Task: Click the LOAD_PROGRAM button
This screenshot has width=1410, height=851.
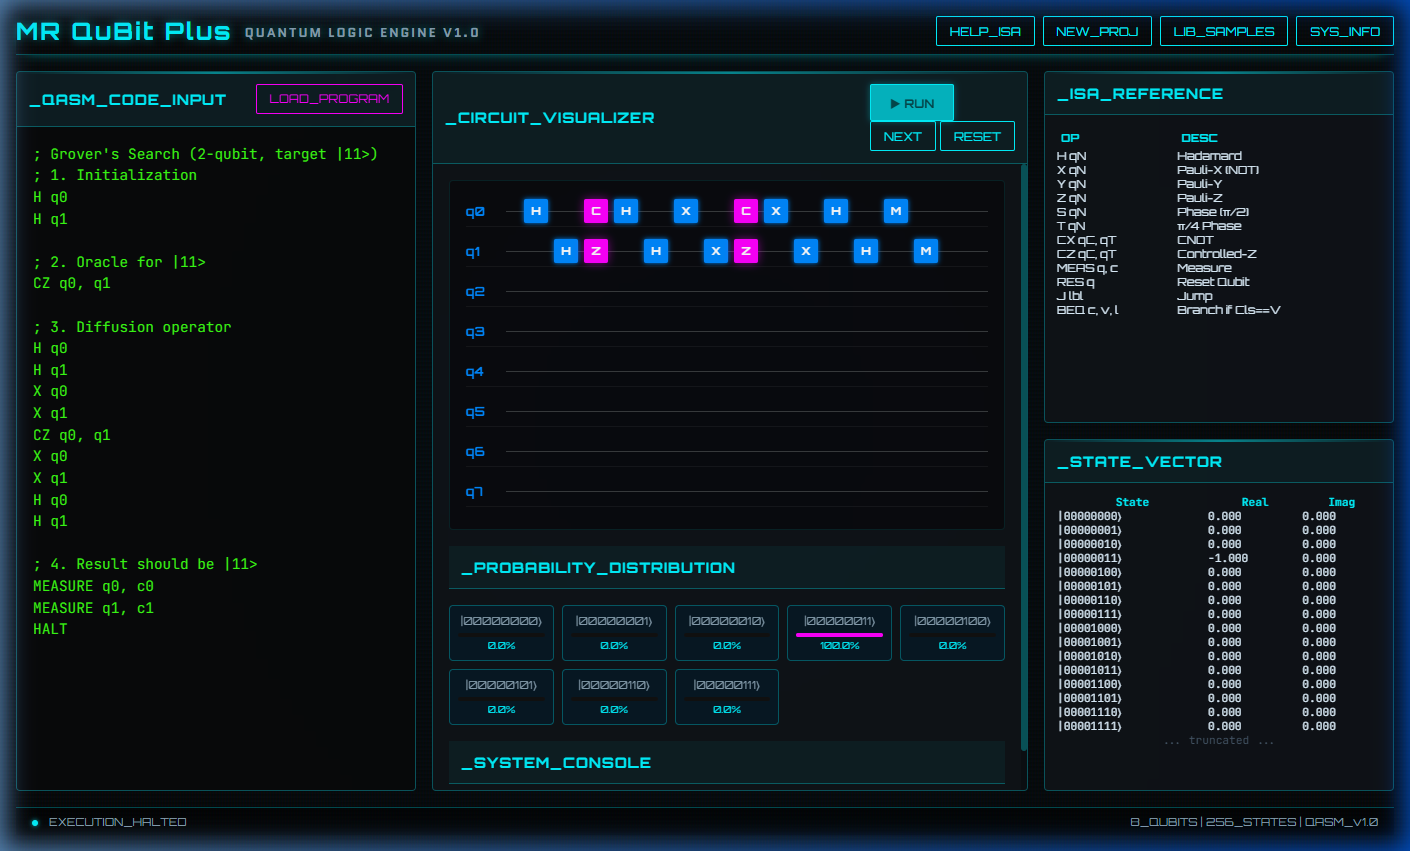Action: [x=329, y=99]
